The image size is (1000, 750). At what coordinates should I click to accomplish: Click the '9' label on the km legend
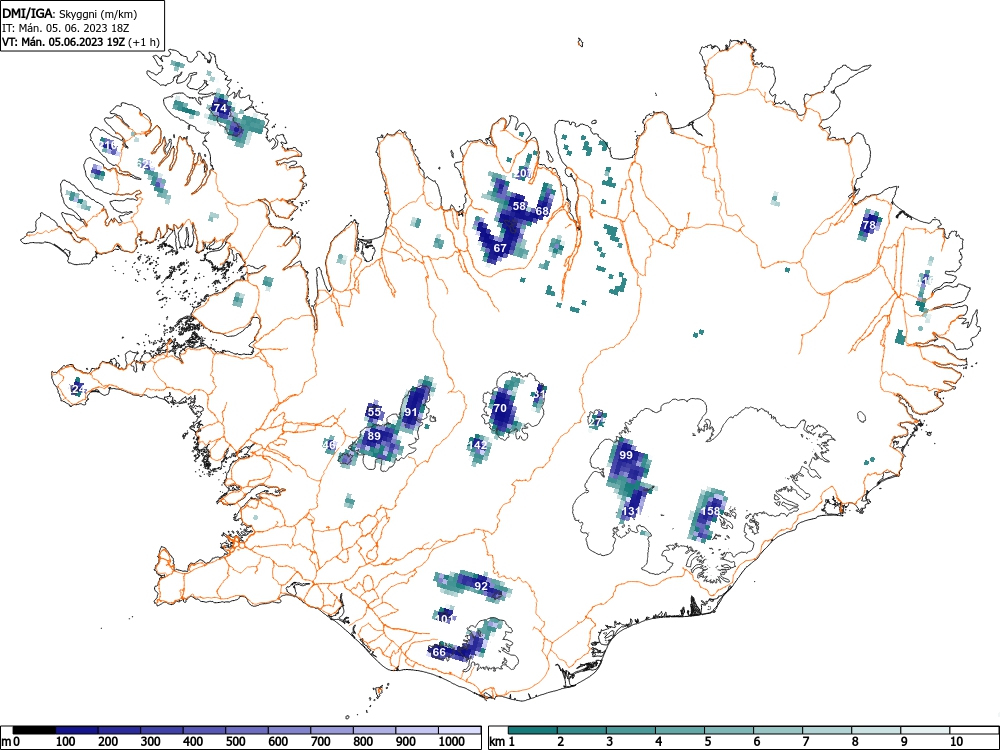[x=903, y=742]
